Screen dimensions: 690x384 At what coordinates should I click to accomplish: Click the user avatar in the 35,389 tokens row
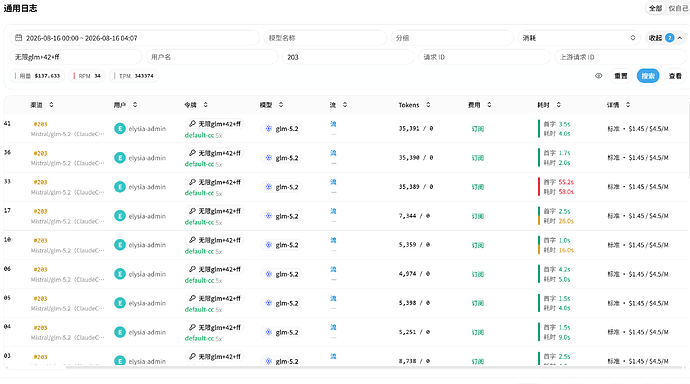coord(120,187)
